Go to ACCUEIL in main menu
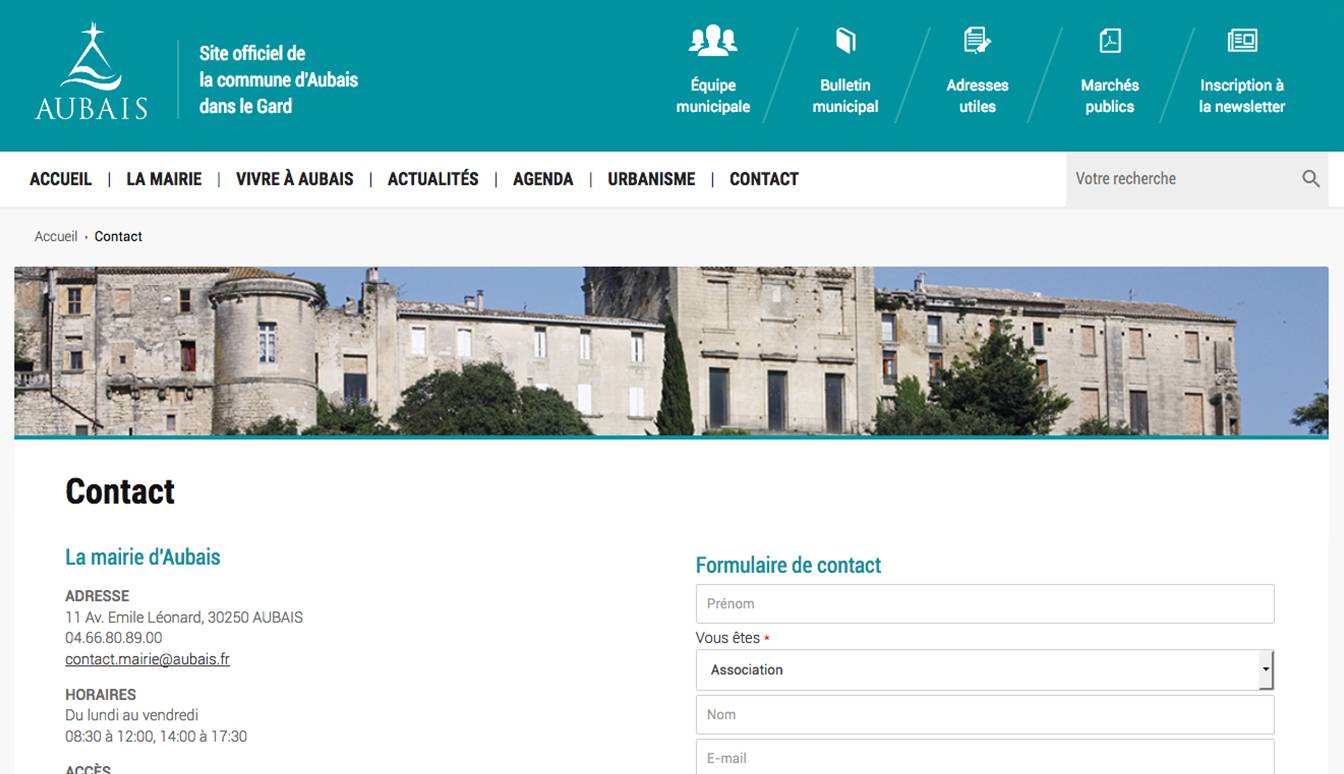Image resolution: width=1344 pixels, height=774 pixels. (61, 179)
